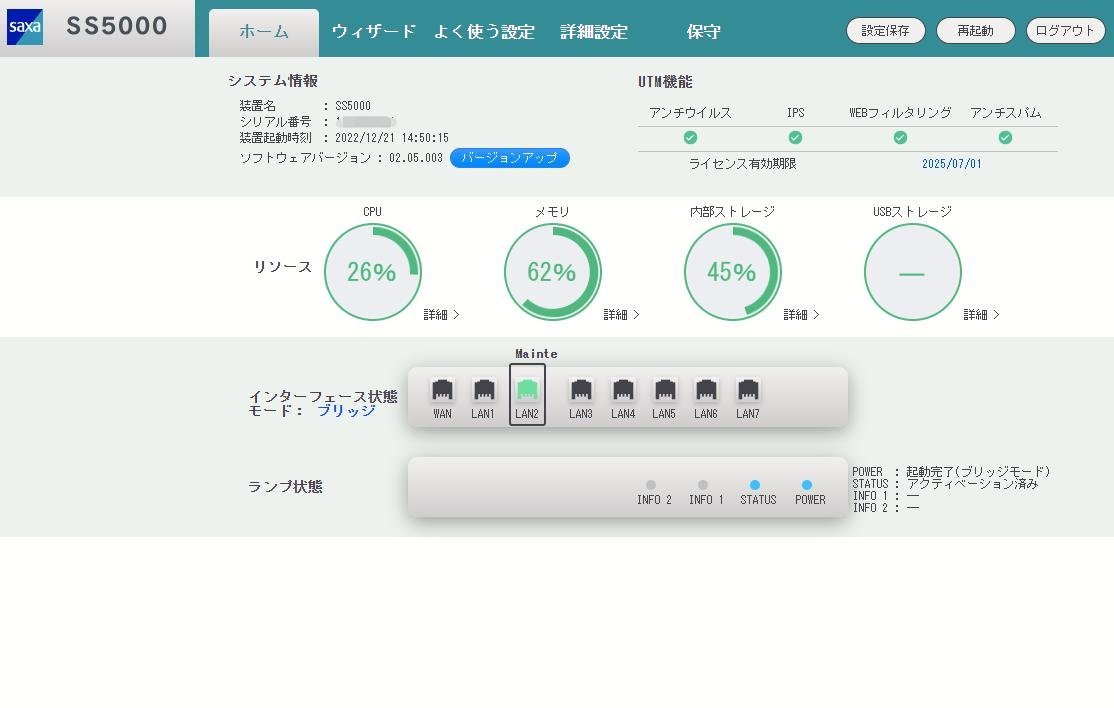Click the USBストレージ empty gauge
Screen dimensions: 1114x708
[x=912, y=272]
